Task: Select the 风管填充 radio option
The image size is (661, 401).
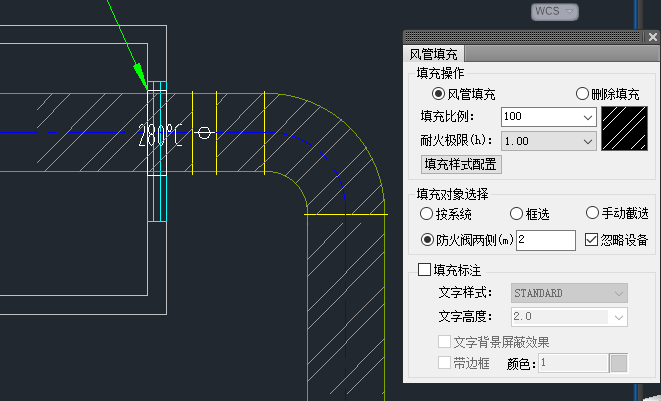Action: point(438,94)
